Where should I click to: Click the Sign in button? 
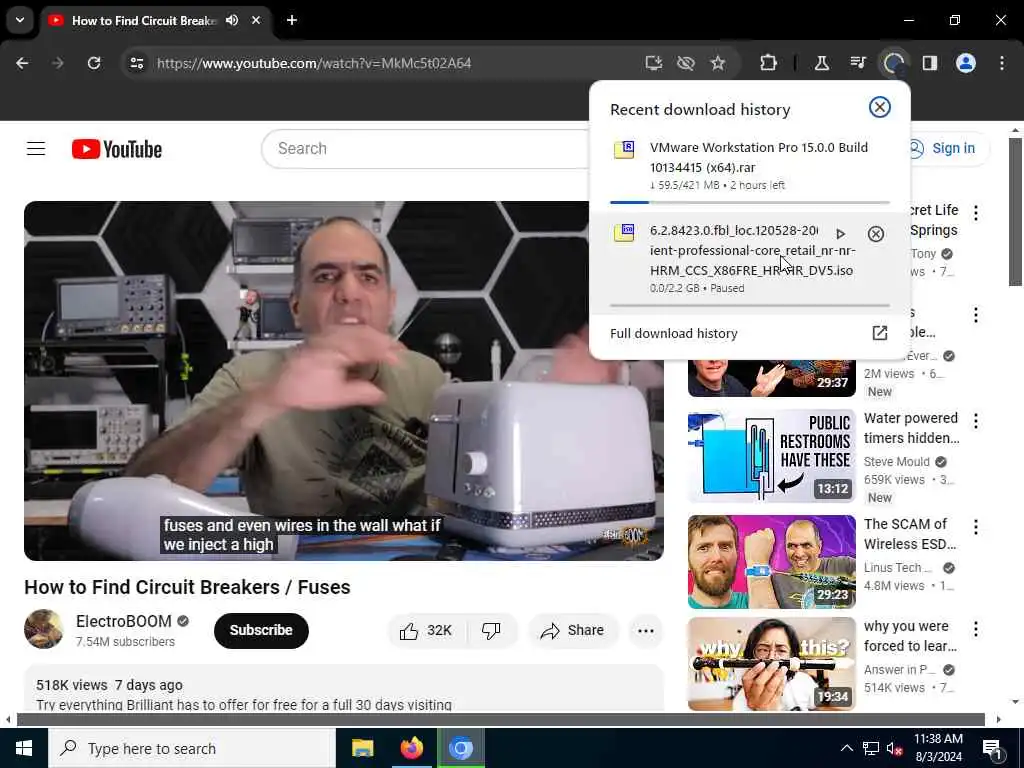pyautogui.click(x=943, y=148)
